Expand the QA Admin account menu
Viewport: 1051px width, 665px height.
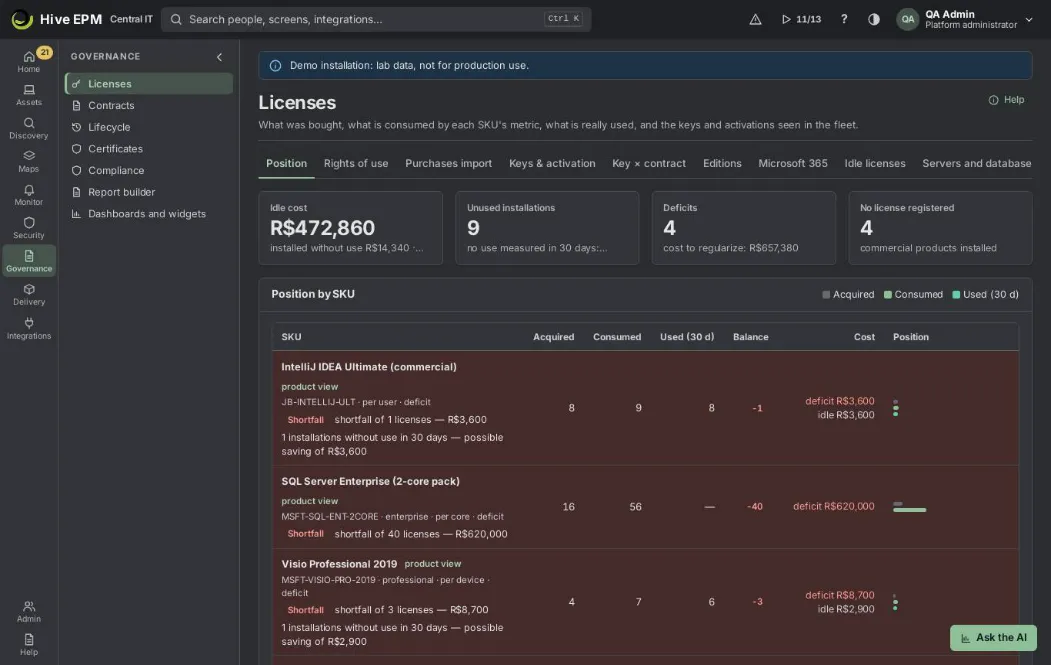point(965,19)
